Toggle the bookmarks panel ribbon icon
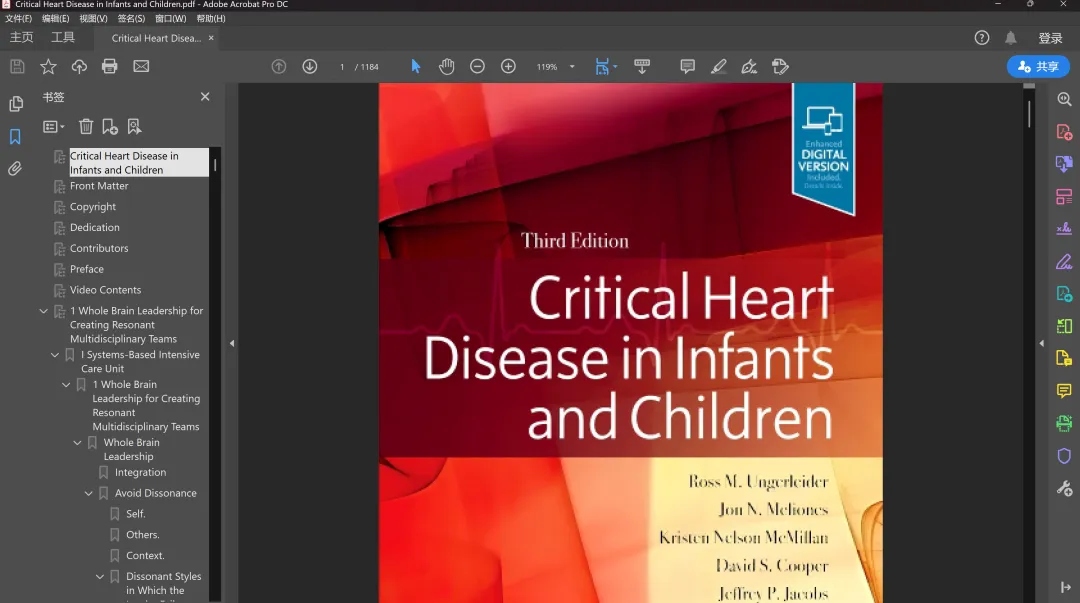Screen dimensions: 1080x603 pos(15,136)
